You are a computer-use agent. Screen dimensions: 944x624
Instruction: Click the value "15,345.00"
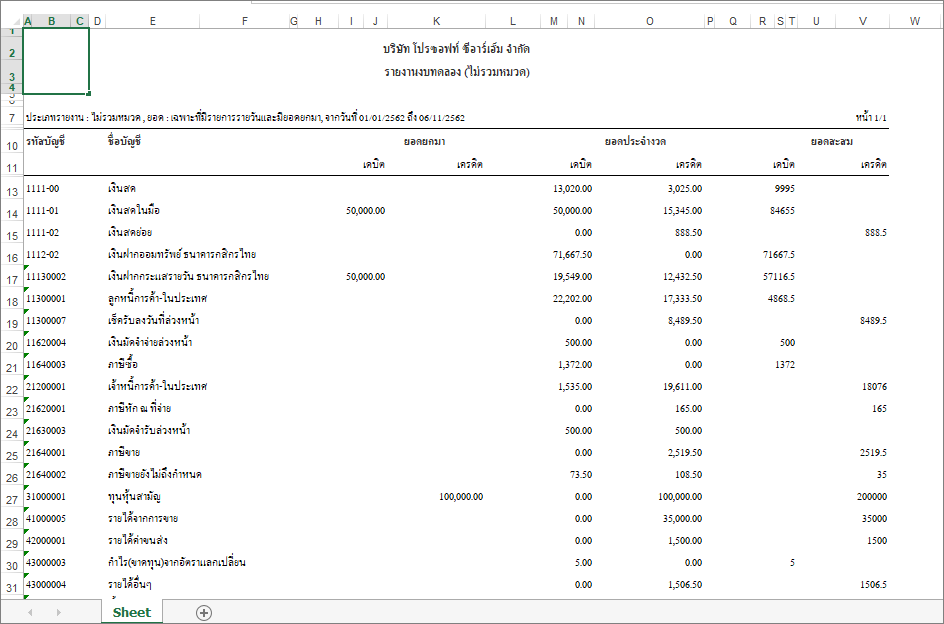pos(682,211)
